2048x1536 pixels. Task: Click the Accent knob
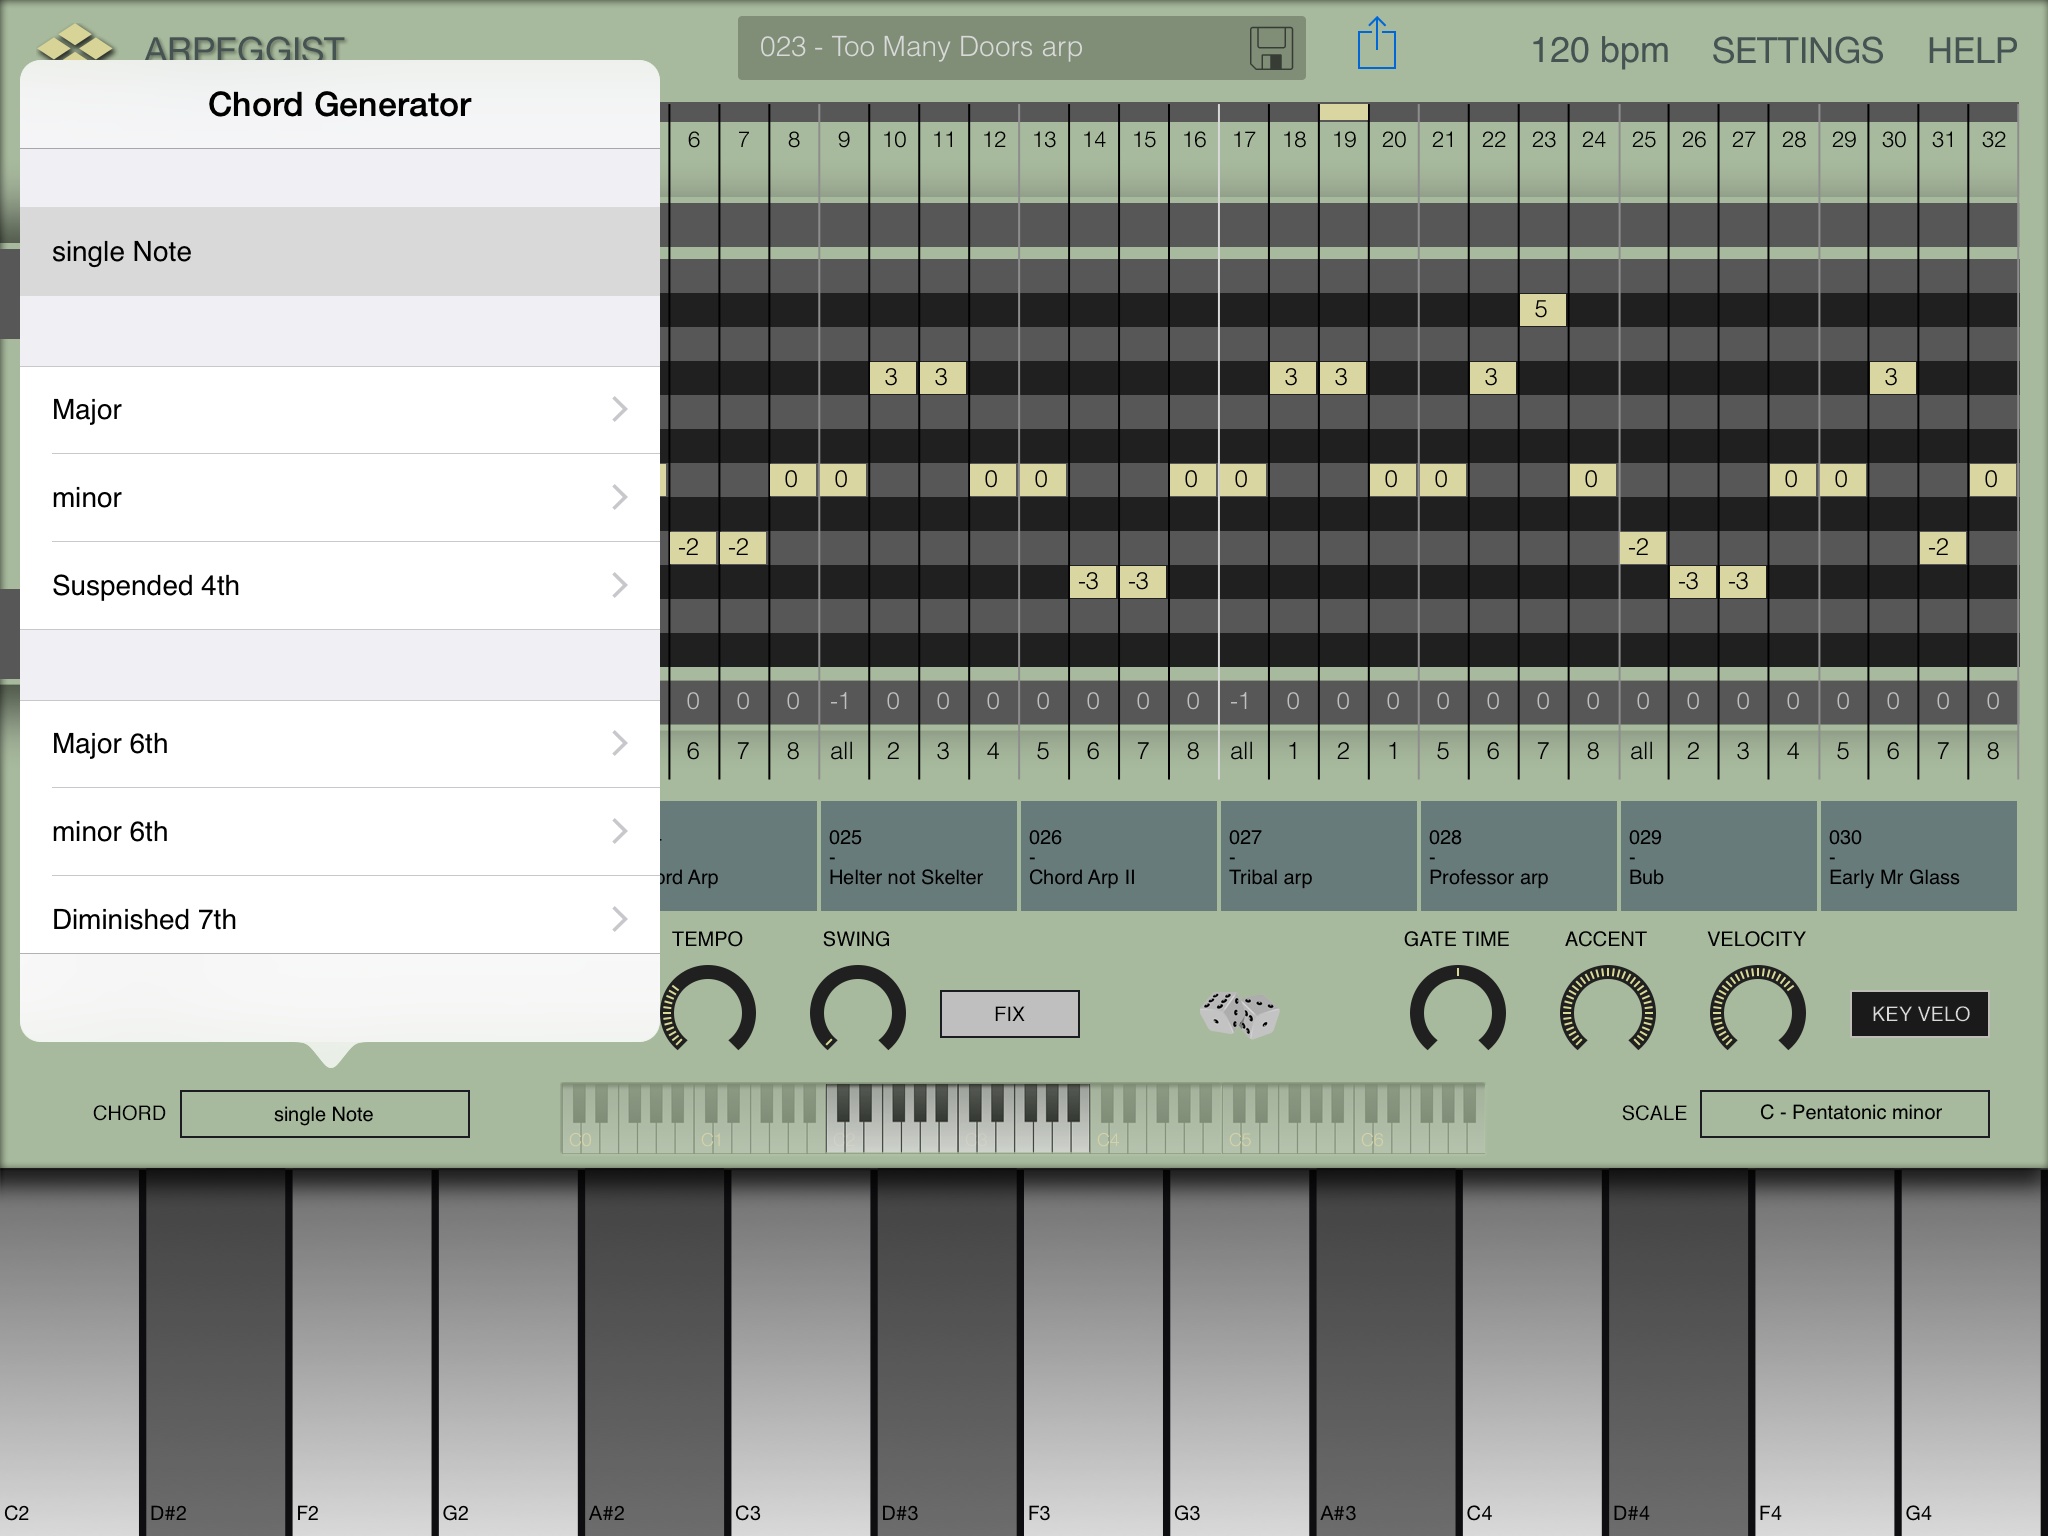point(1607,1011)
